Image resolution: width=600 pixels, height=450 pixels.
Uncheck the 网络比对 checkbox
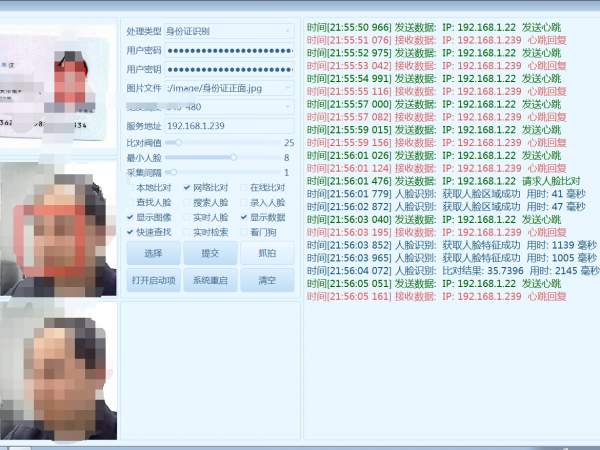pos(187,187)
